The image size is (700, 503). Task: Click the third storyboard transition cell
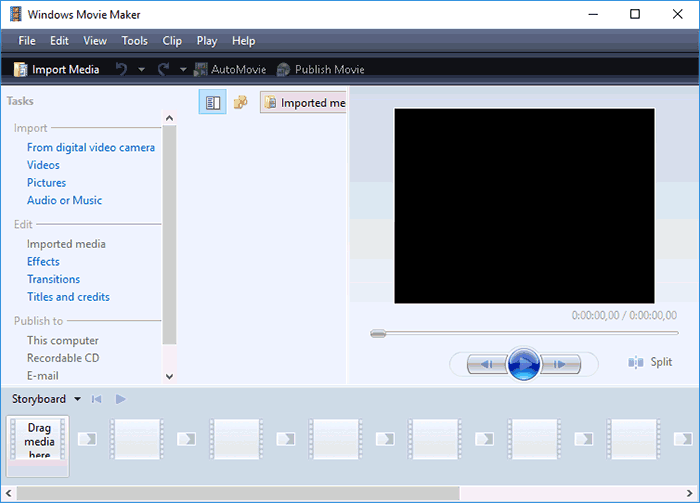point(286,439)
